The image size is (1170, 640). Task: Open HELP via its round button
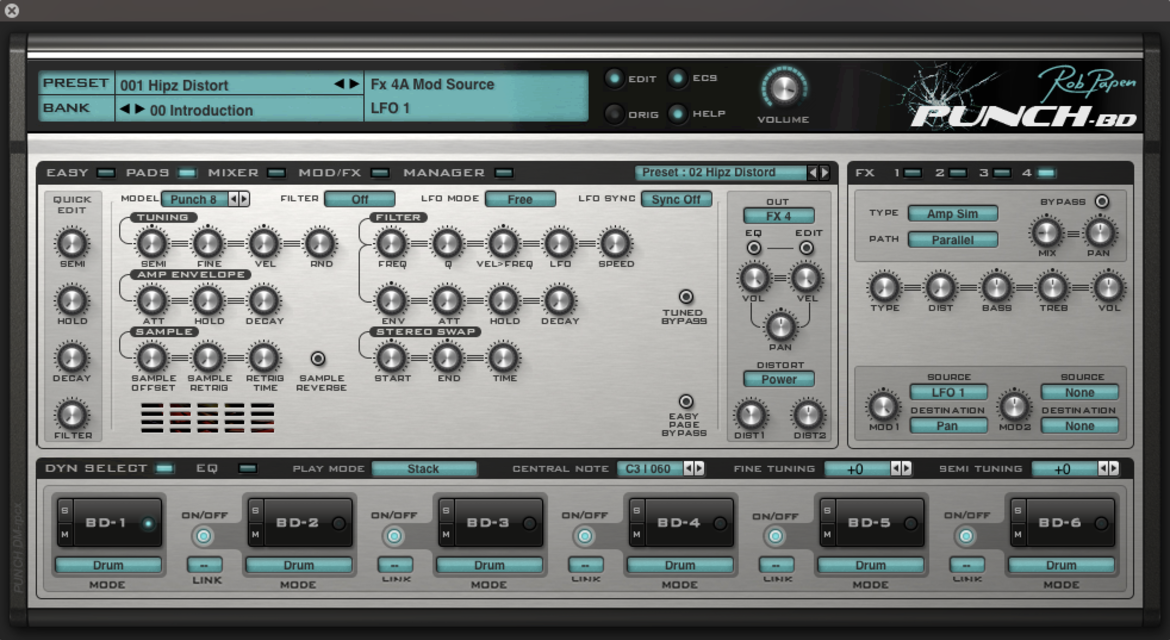click(678, 113)
